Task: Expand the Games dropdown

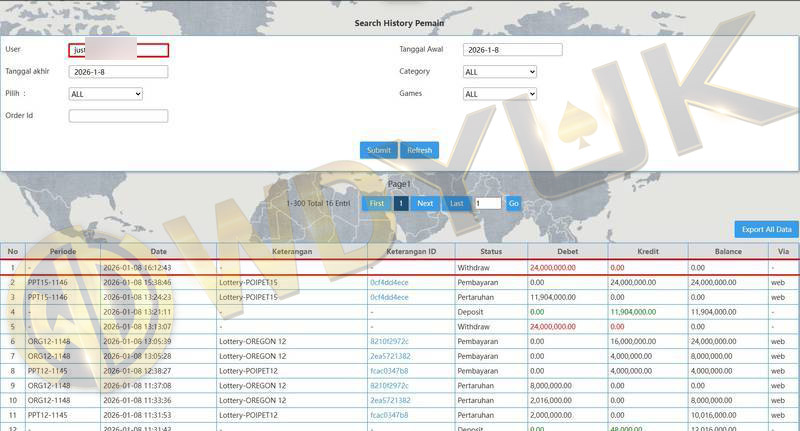Action: [x=500, y=94]
